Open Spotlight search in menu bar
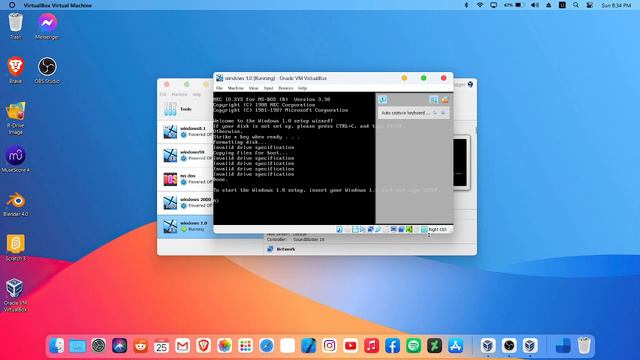Image resolution: width=640 pixels, height=360 pixels. [576, 5]
